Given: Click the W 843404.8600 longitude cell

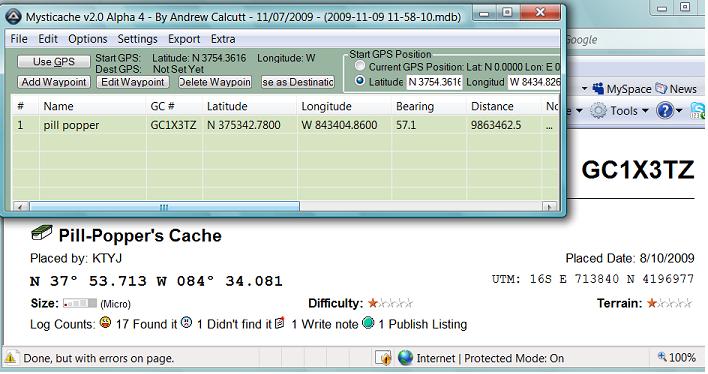Looking at the screenshot, I should pyautogui.click(x=340, y=125).
